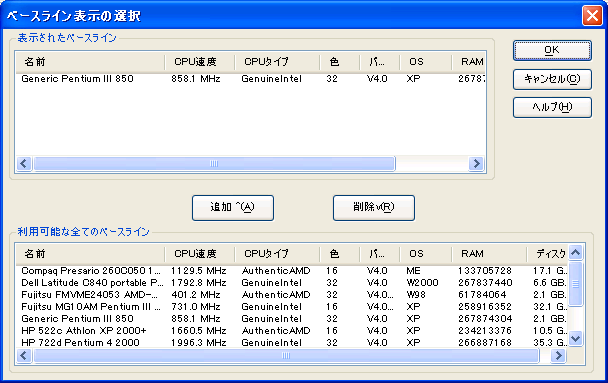
Task: Click RAM value 258916352
Action: (x=485, y=307)
